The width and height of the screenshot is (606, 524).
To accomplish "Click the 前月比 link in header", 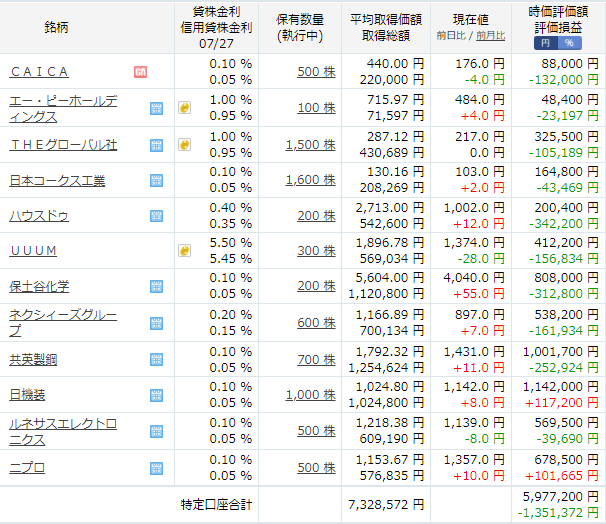I will tap(490, 36).
